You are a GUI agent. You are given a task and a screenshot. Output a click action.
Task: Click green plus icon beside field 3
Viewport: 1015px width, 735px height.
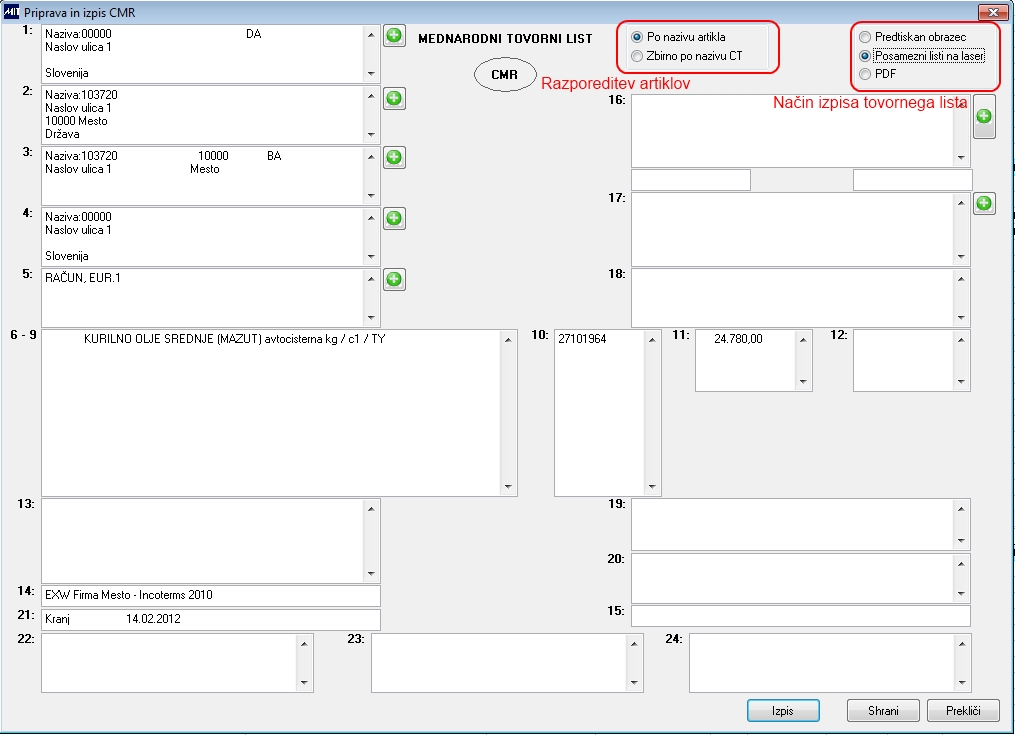pyautogui.click(x=394, y=157)
